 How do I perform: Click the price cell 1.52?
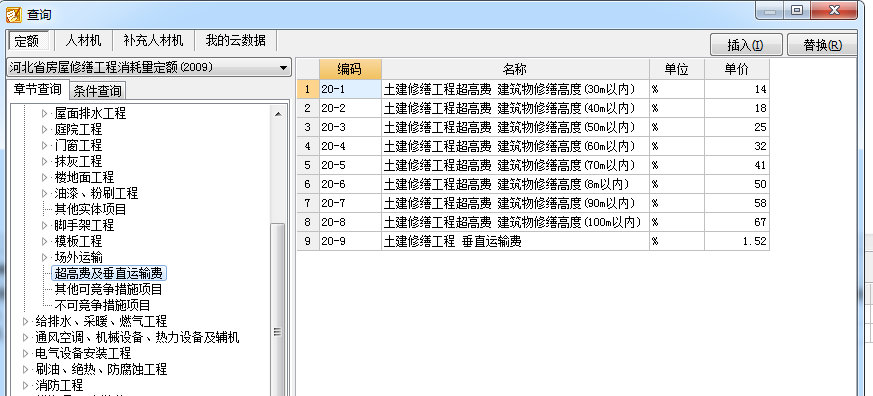737,241
